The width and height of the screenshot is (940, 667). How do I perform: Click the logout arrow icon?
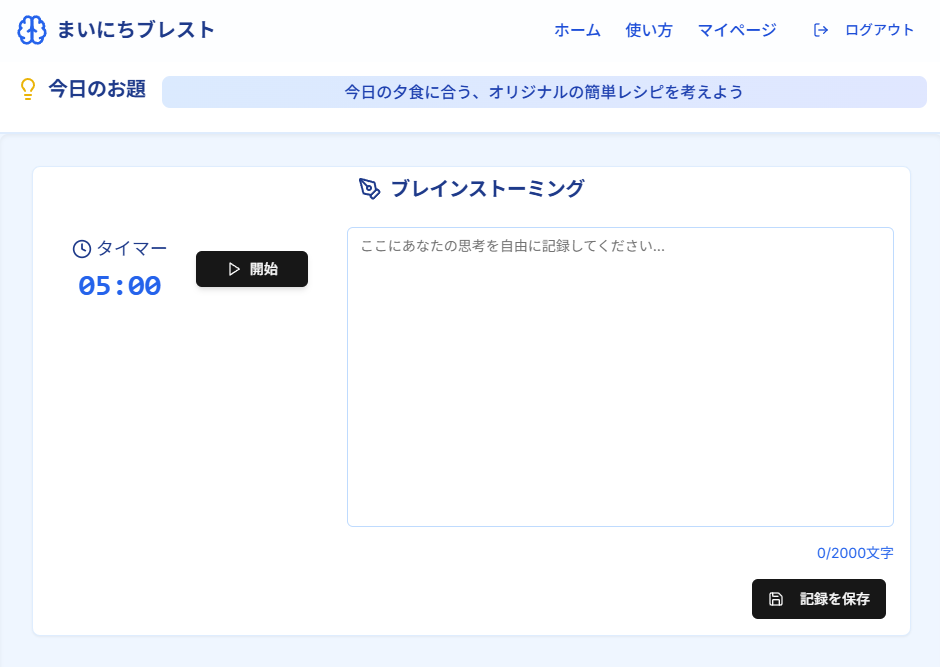[x=821, y=30]
